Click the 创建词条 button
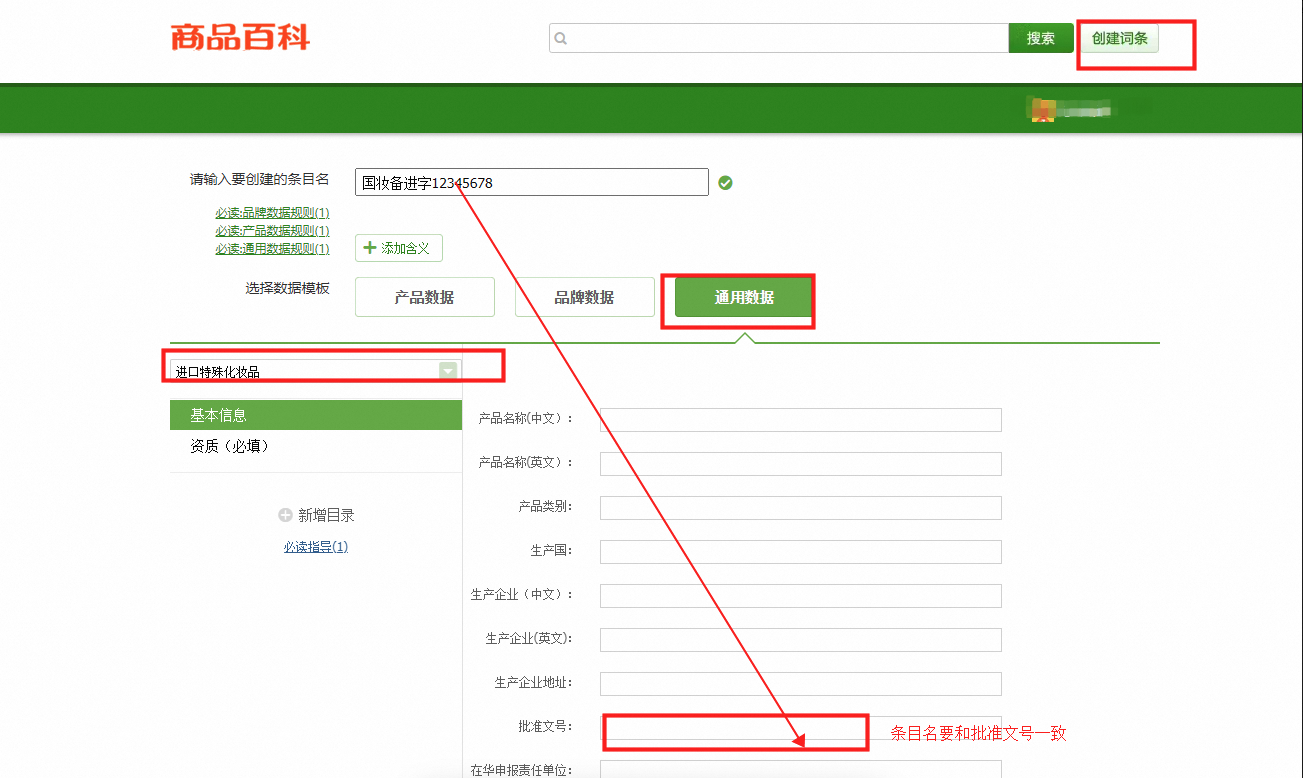This screenshot has width=1303, height=778. pos(1120,38)
